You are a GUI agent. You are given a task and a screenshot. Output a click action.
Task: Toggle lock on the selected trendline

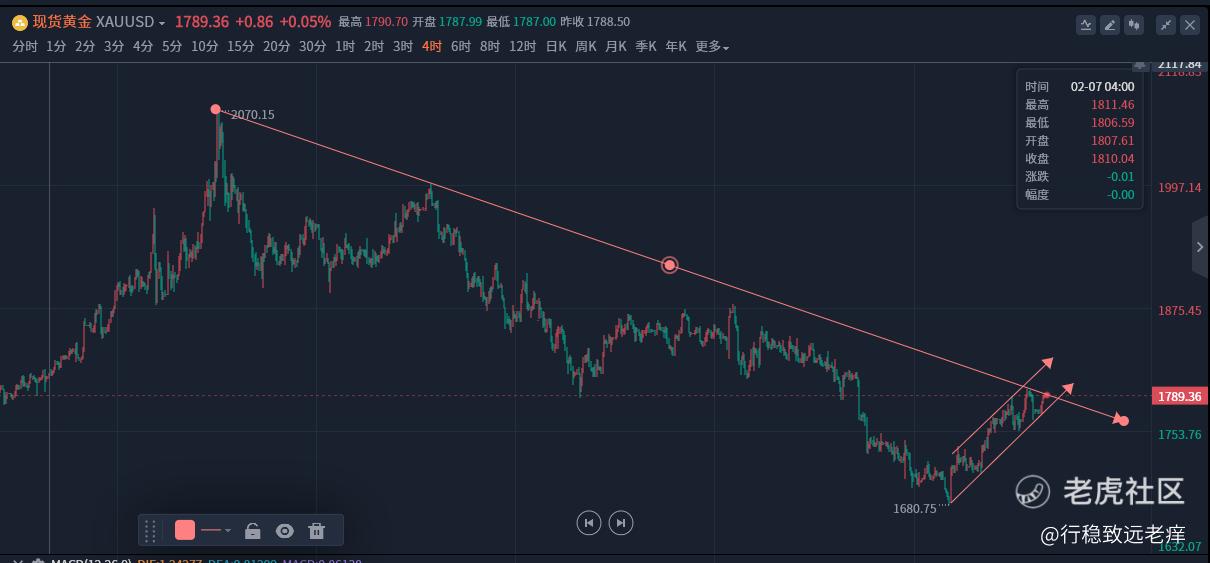click(x=253, y=531)
